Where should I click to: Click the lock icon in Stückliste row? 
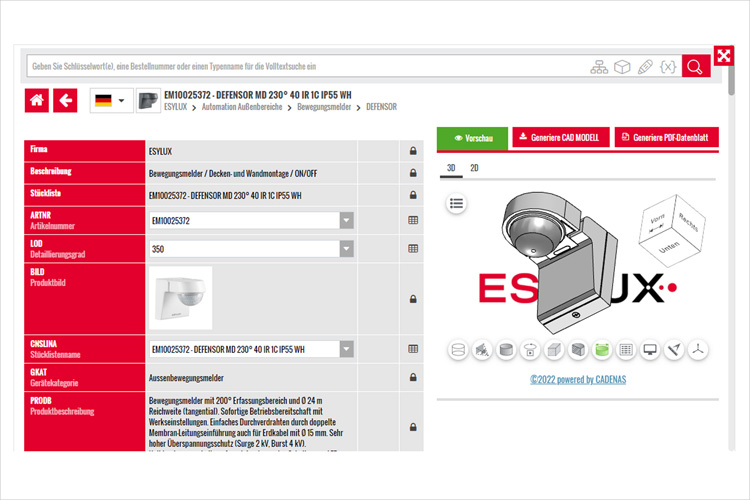(x=413, y=195)
